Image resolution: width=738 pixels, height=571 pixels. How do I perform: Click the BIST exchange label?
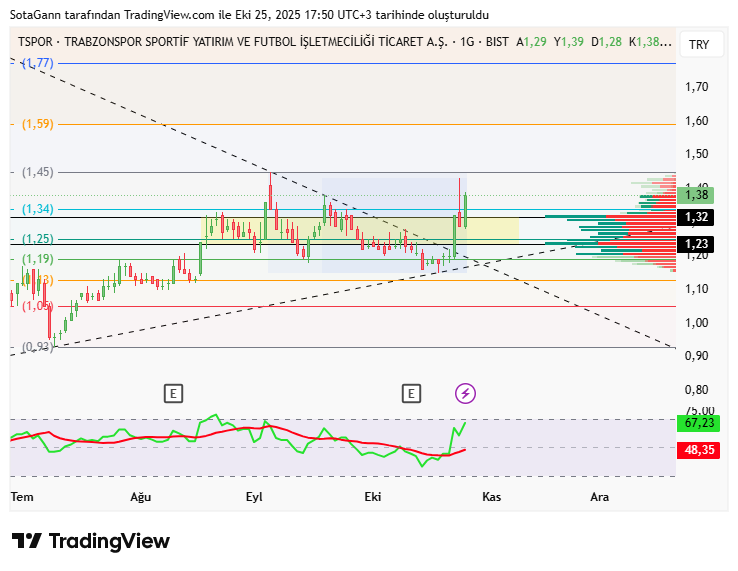click(x=497, y=42)
